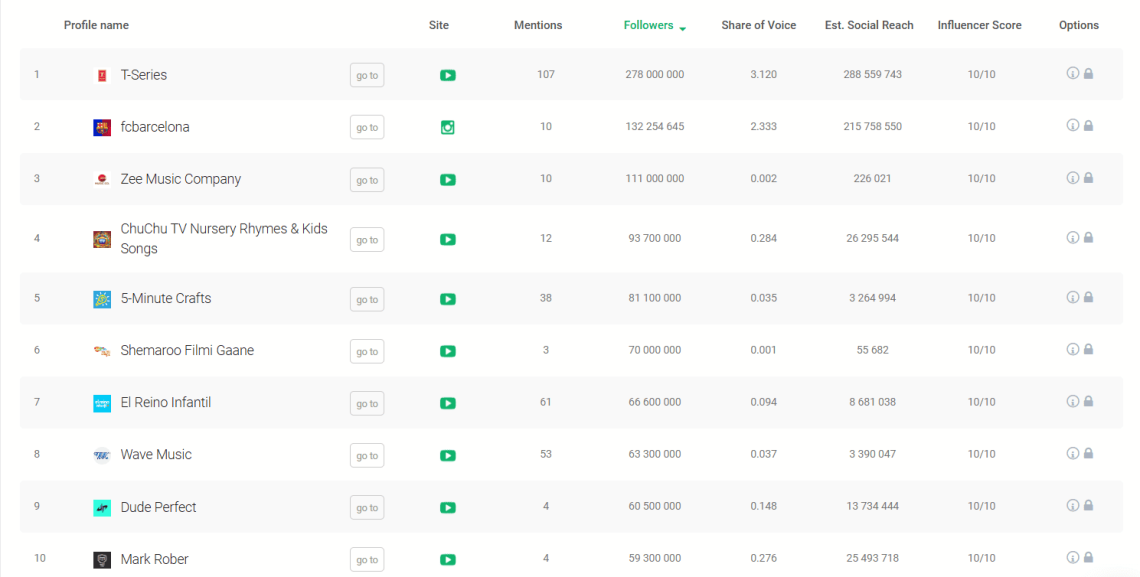The image size is (1140, 577).
Task: Click the YouTube site icon for T-Series
Action: (448, 75)
